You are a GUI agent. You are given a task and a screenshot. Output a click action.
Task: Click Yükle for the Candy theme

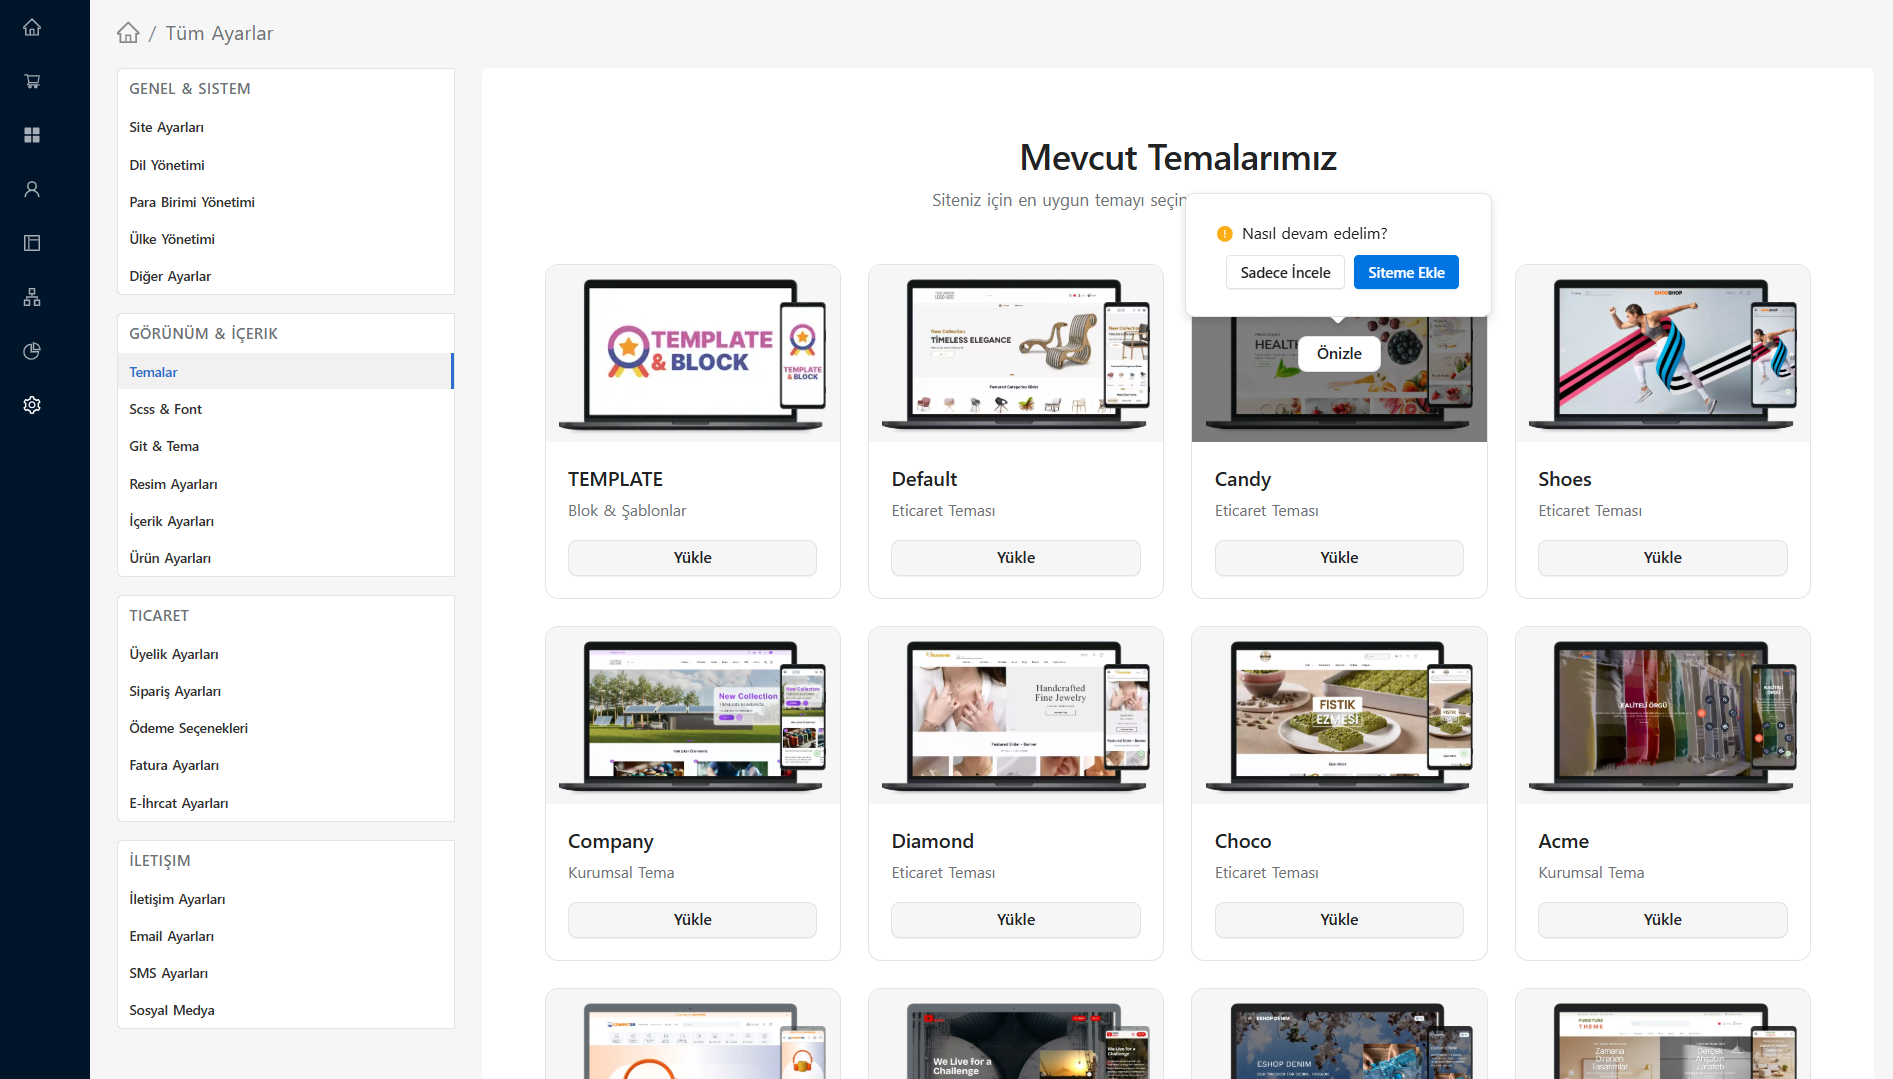1339,558
